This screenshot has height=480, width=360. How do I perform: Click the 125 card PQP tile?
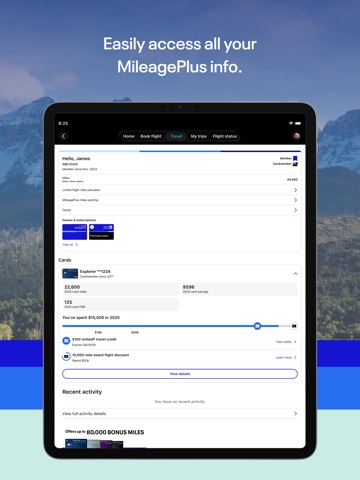pyautogui.click(x=120, y=304)
